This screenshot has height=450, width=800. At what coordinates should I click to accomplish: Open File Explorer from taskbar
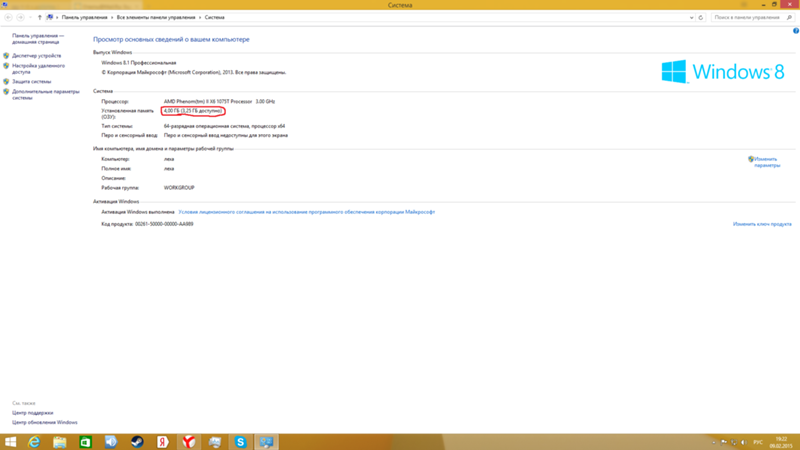pyautogui.click(x=60, y=442)
